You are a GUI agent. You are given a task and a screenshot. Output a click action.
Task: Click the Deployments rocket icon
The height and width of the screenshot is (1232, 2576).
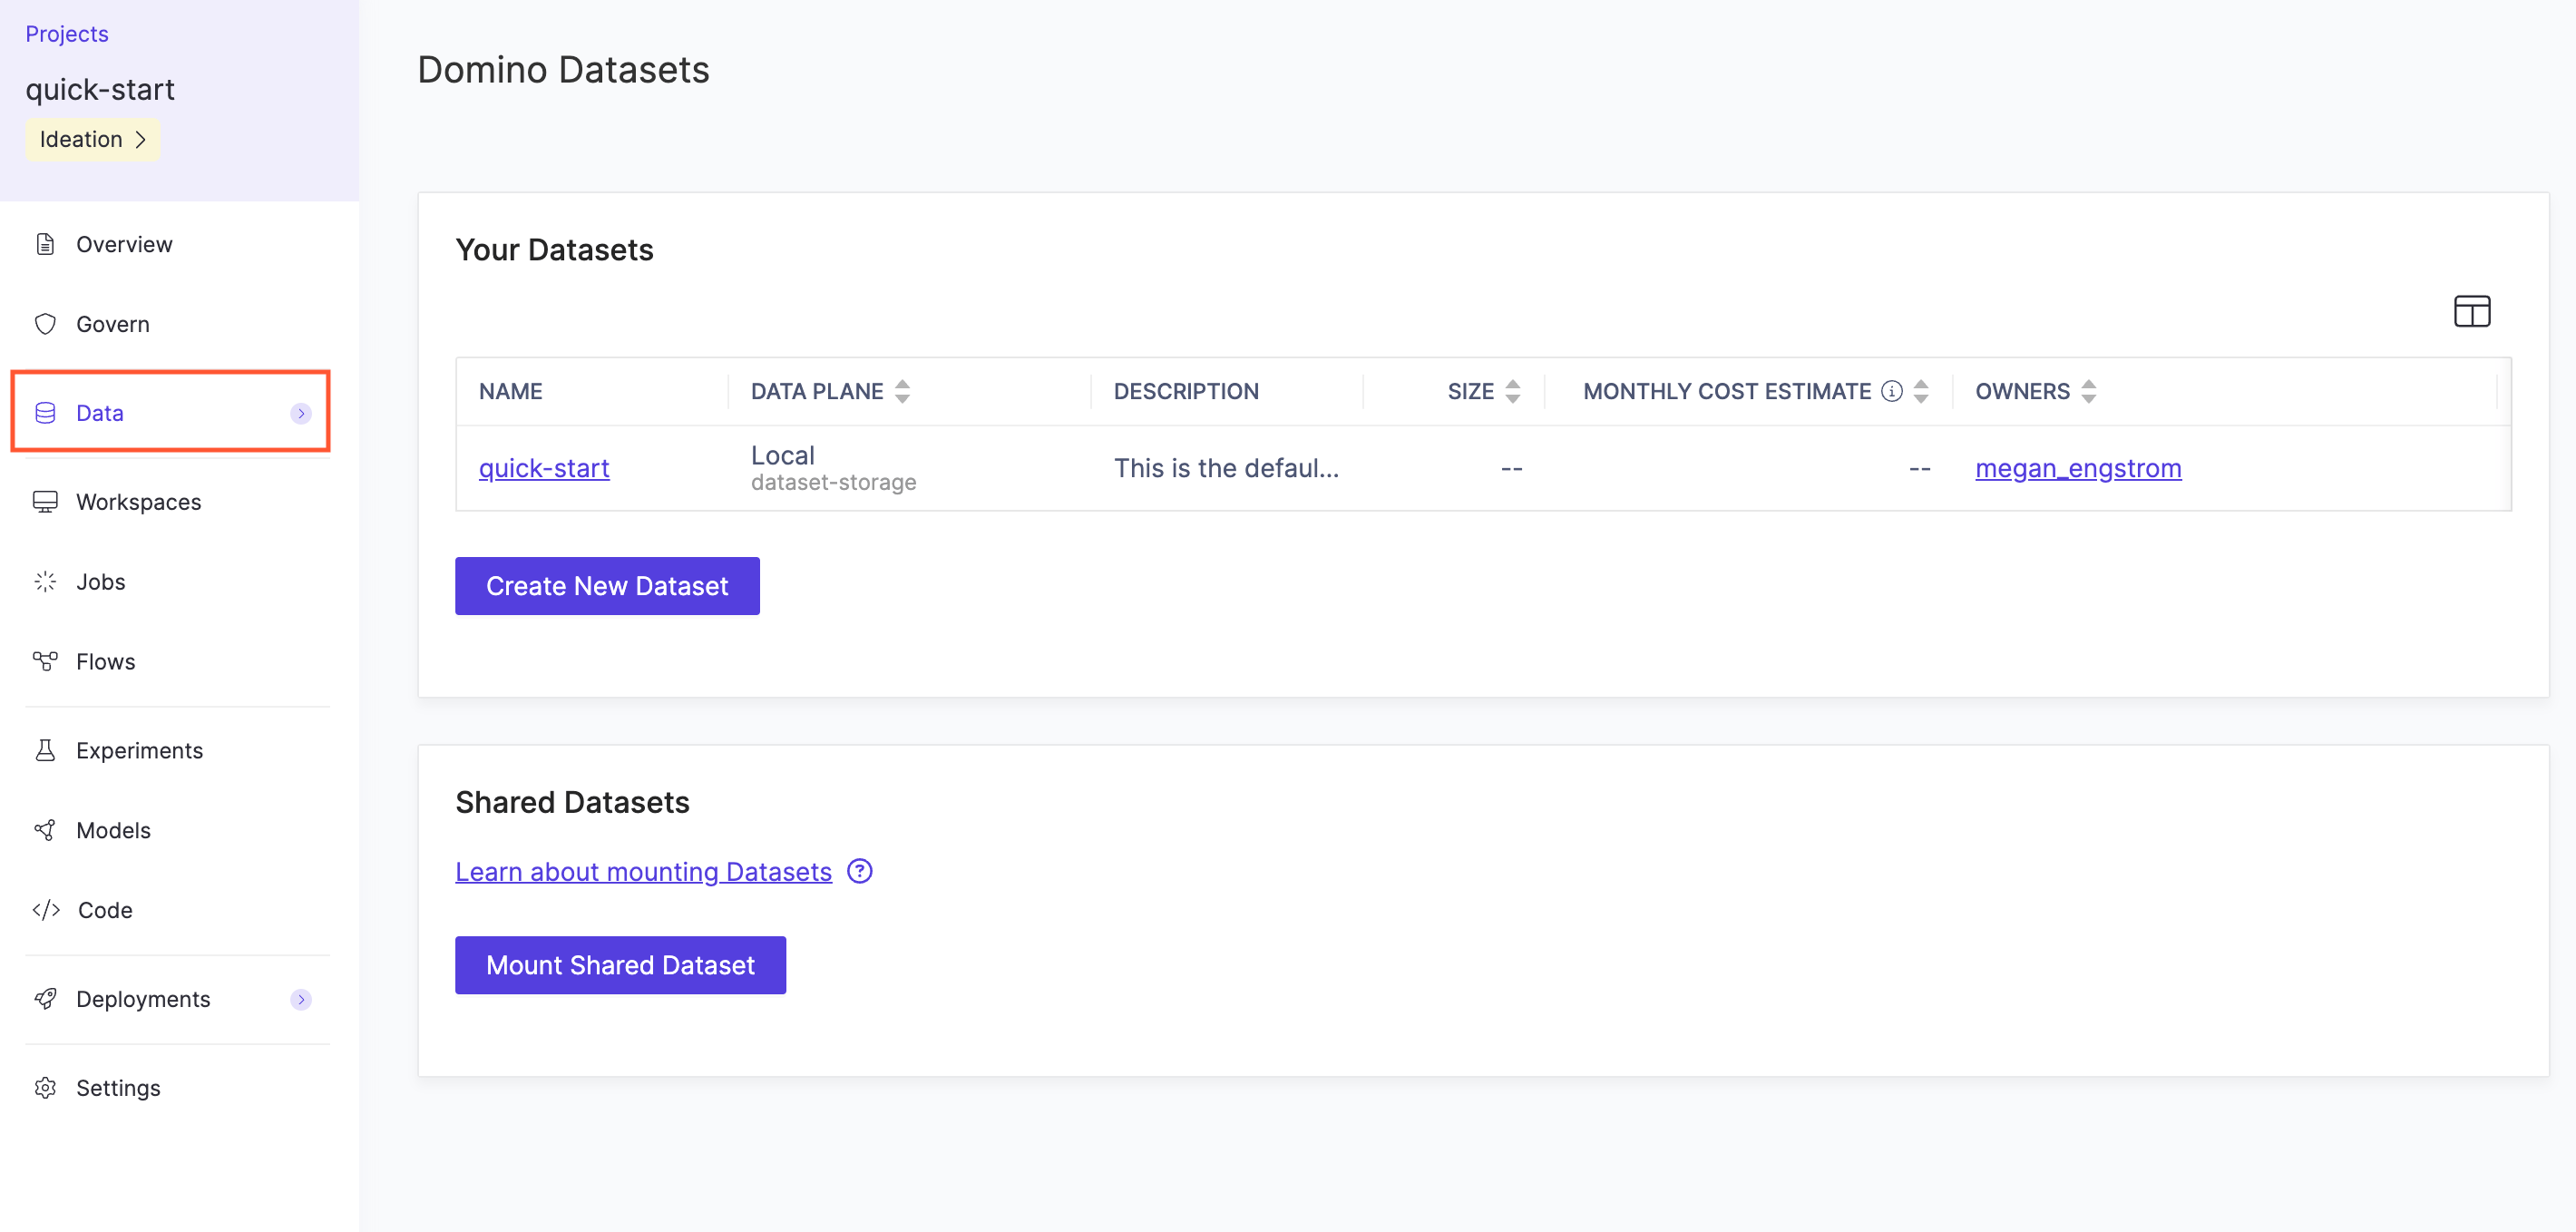[x=45, y=999]
